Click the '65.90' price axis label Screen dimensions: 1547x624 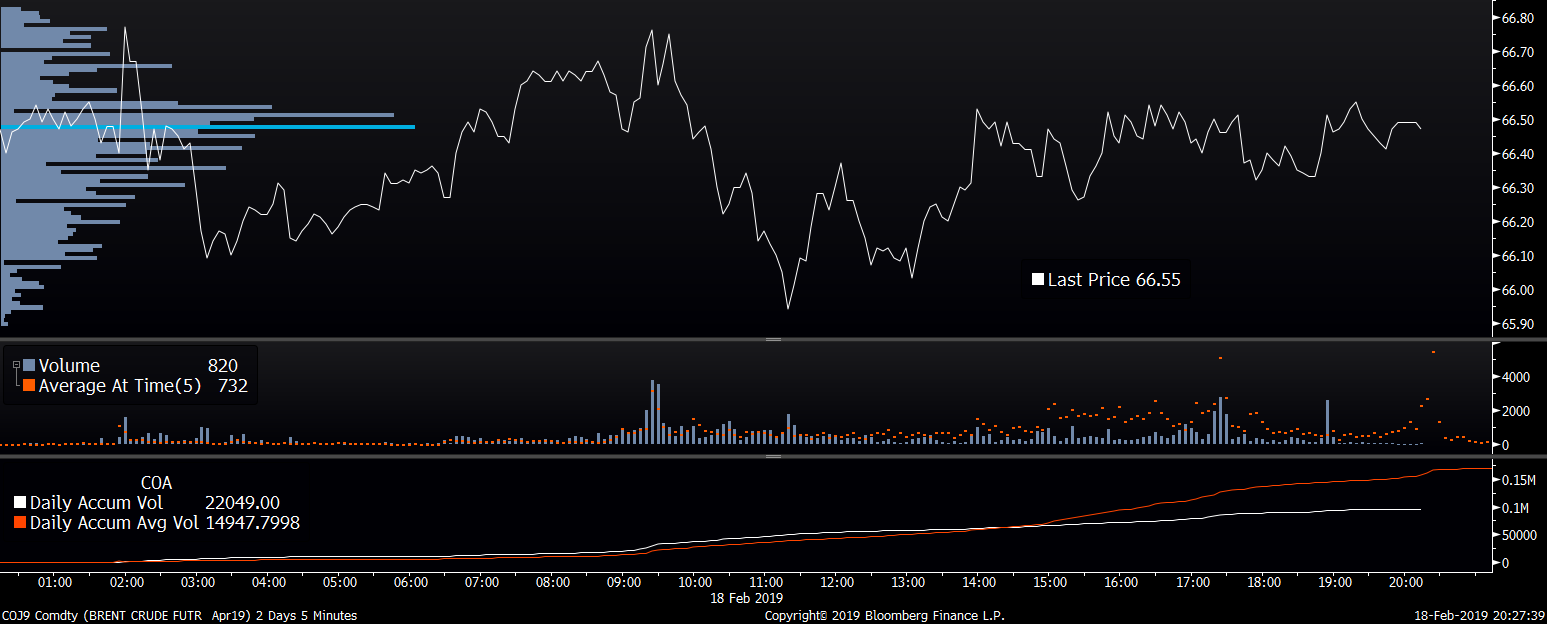pos(1518,324)
